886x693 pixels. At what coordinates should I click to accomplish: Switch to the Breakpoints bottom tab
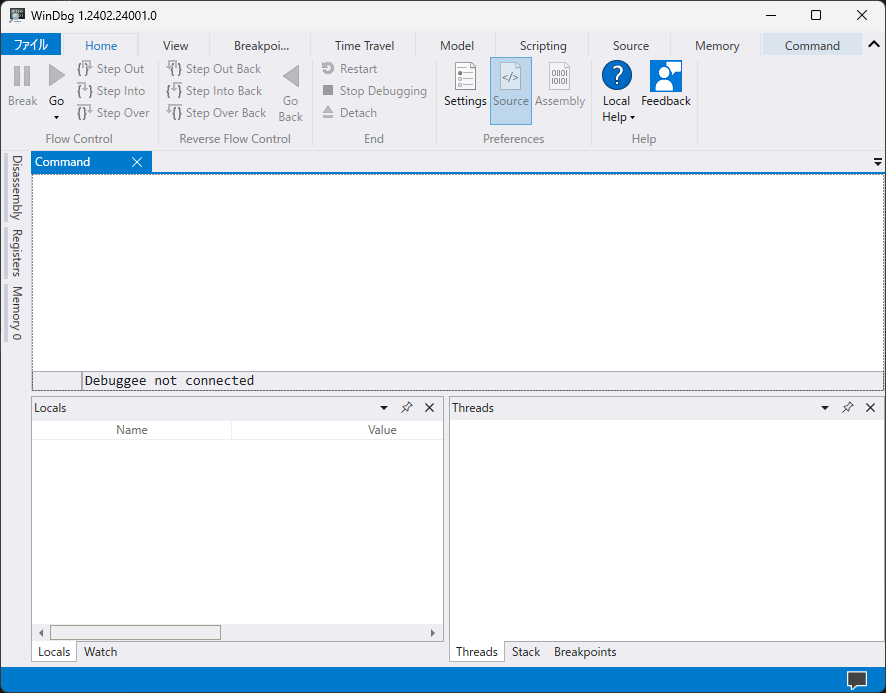click(585, 652)
